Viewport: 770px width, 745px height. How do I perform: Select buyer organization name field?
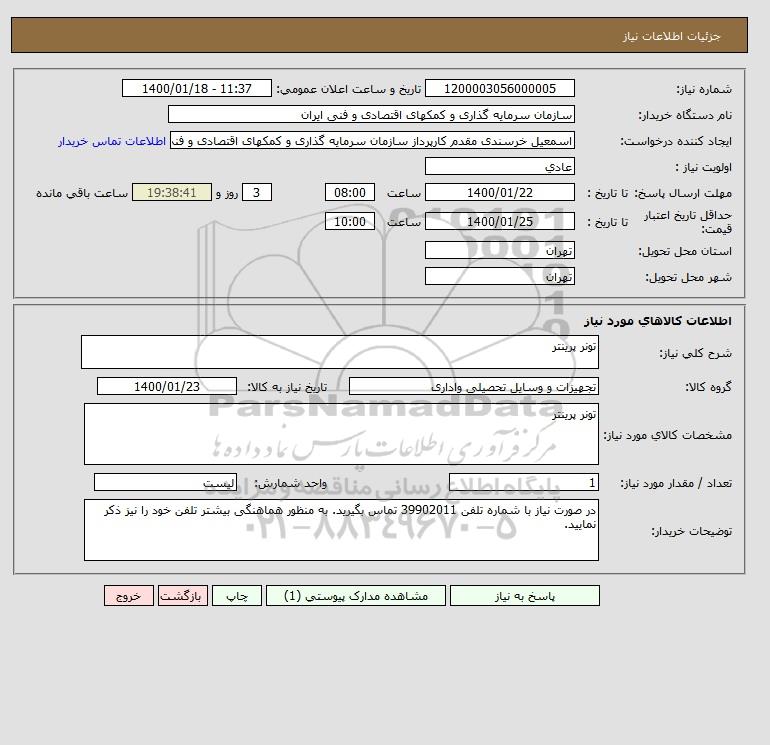371,114
